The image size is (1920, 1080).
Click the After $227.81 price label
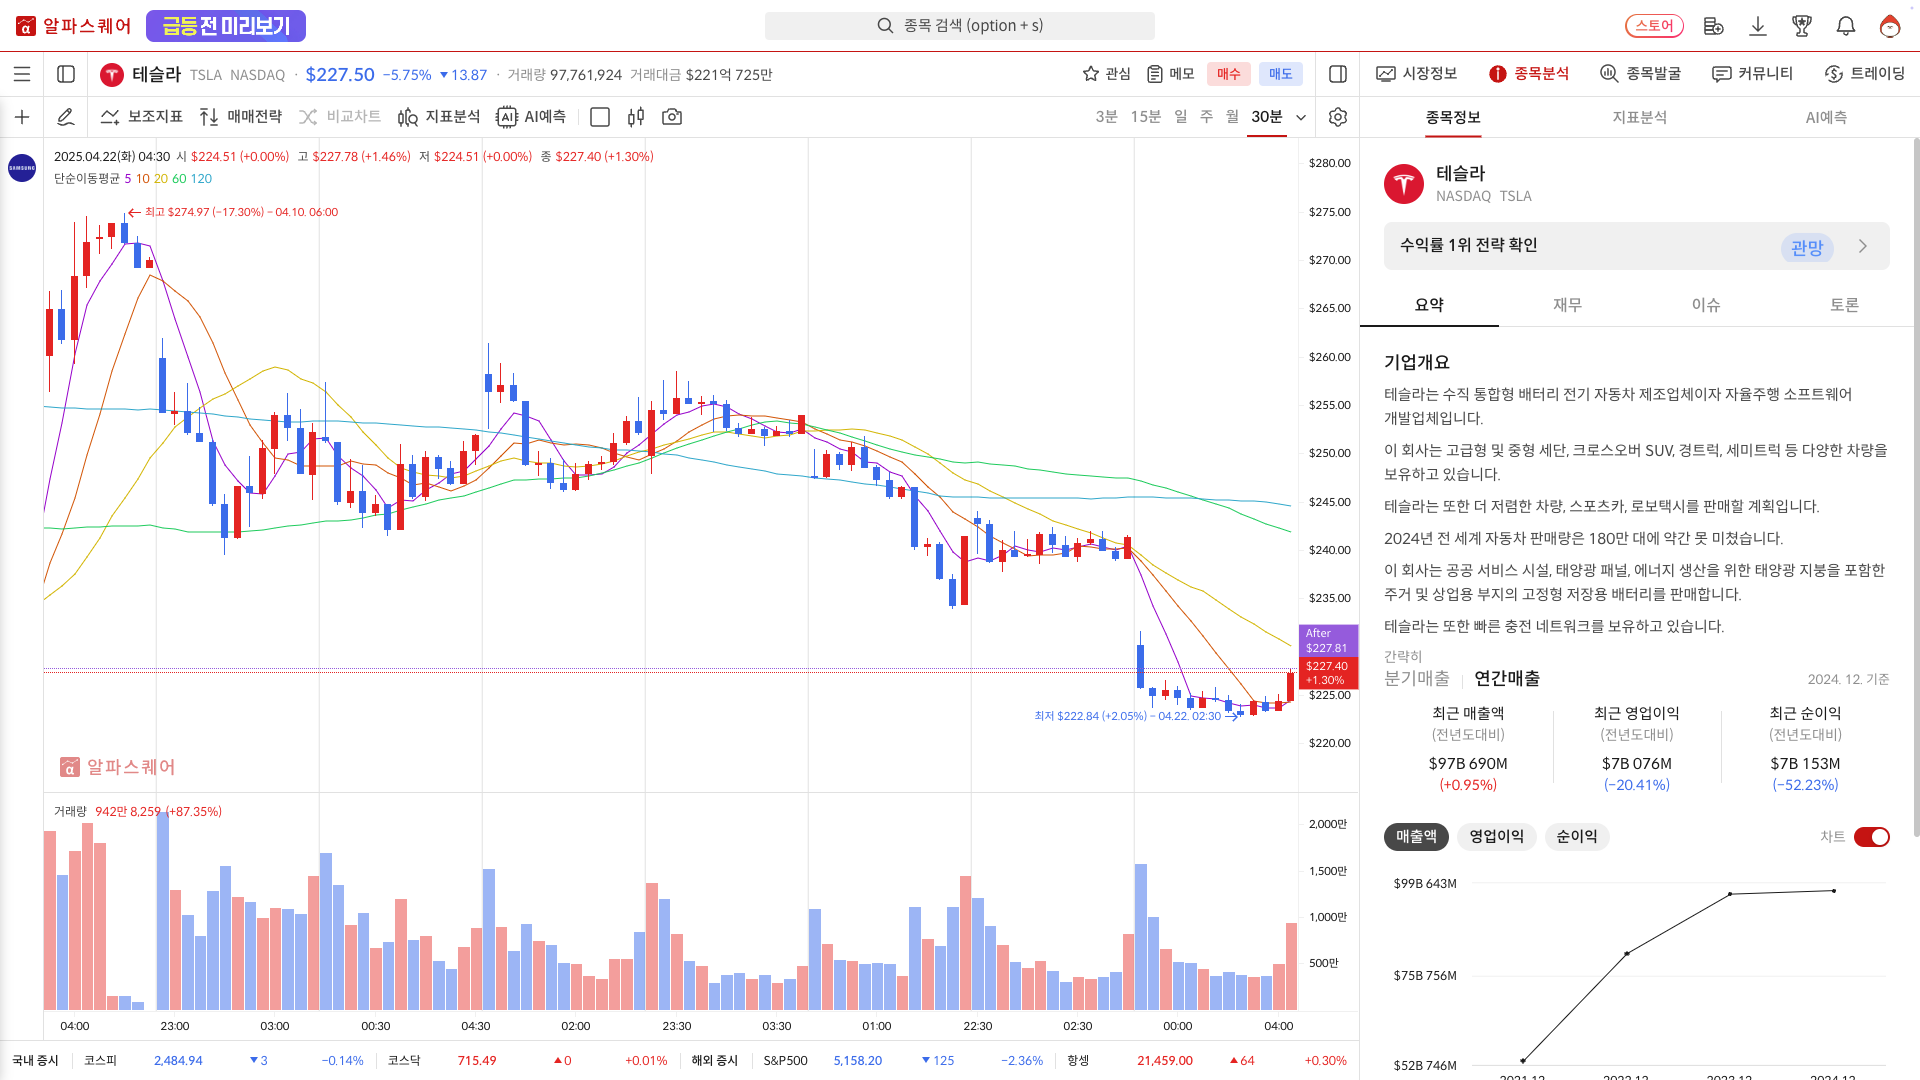click(x=1328, y=640)
